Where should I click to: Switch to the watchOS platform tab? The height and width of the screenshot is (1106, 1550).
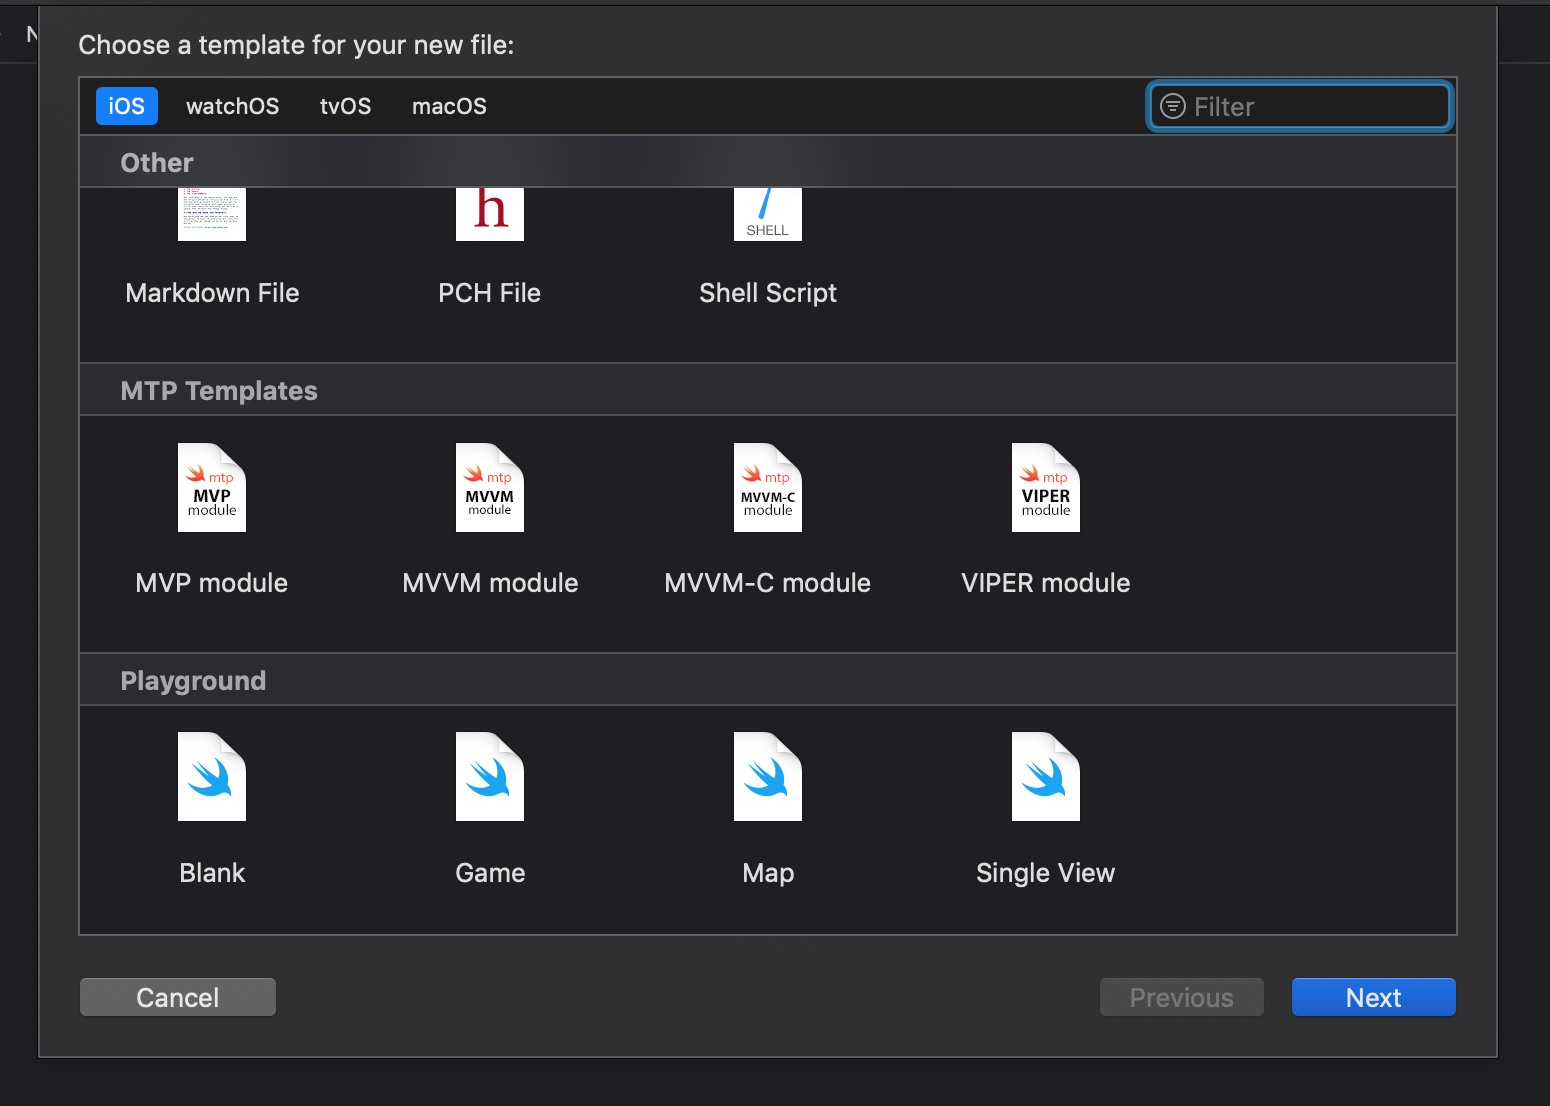[233, 106]
